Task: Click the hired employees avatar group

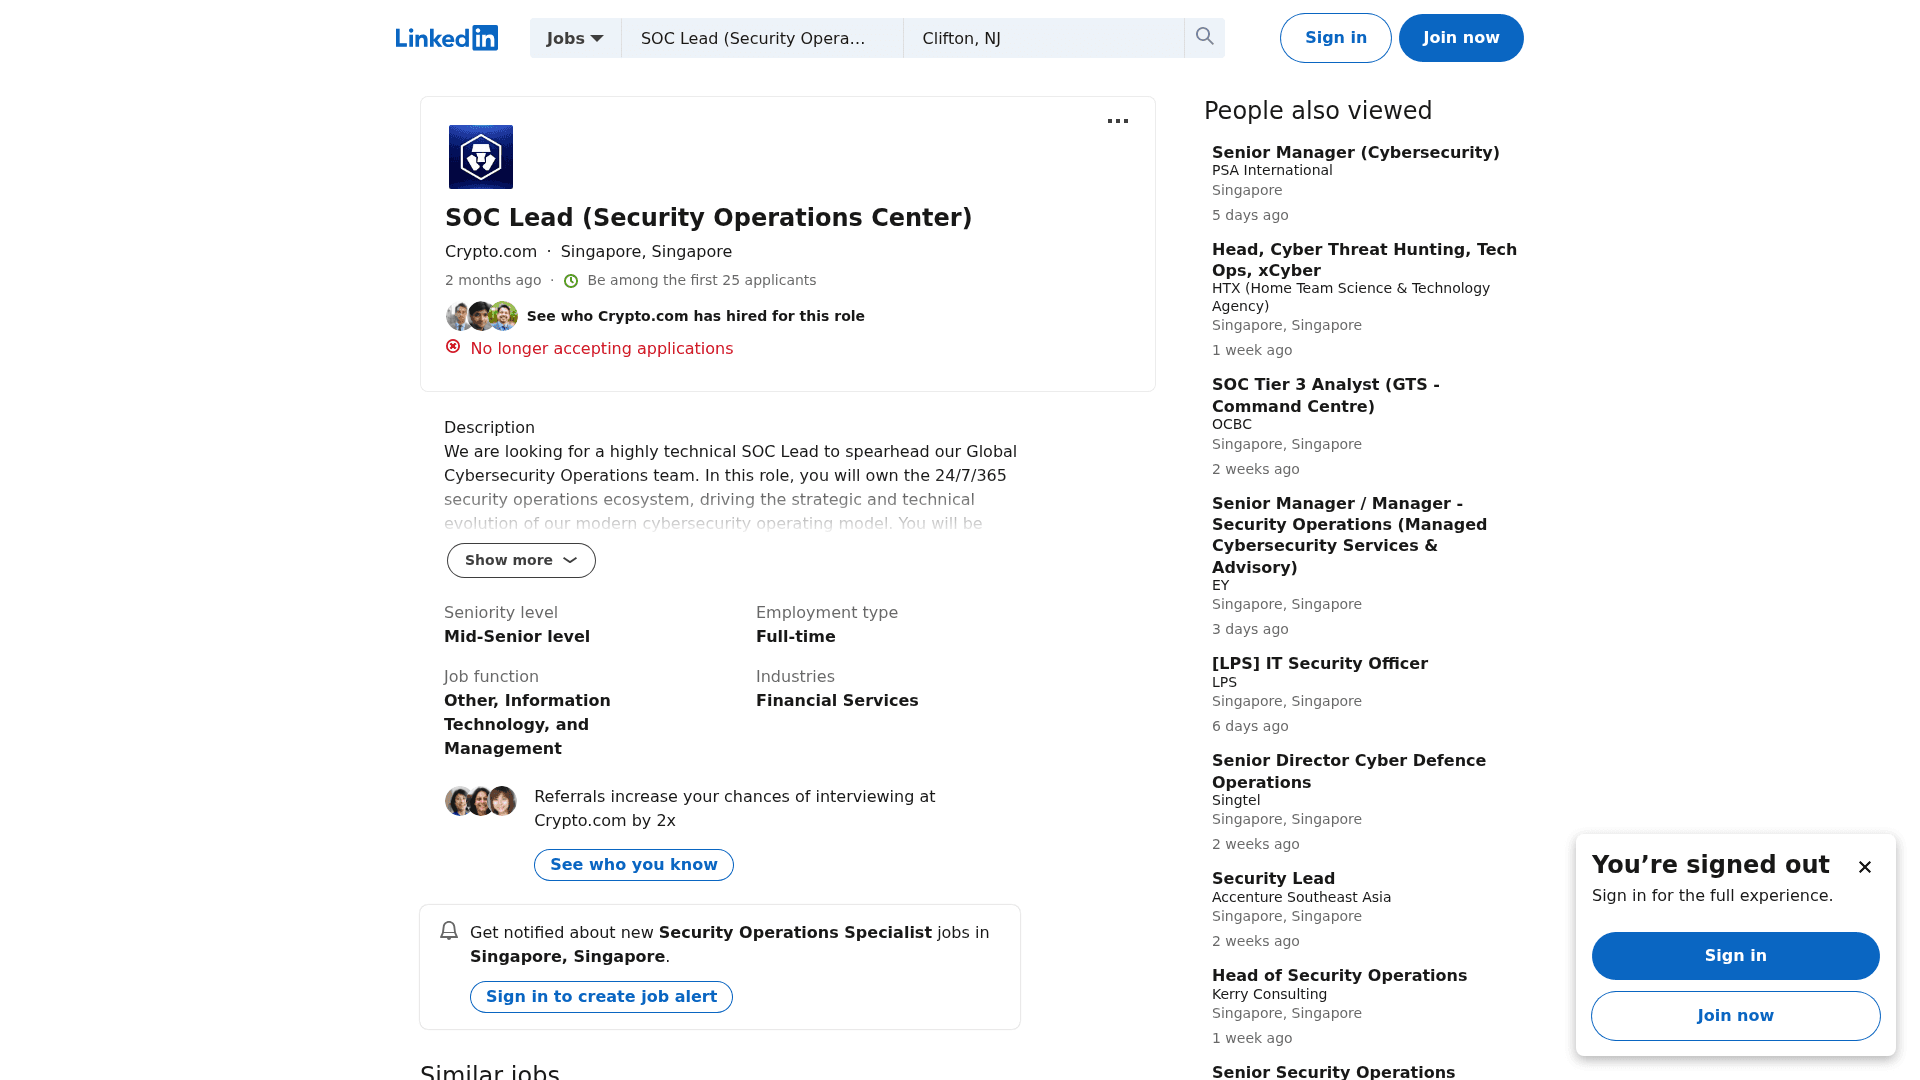Action: tap(481, 316)
